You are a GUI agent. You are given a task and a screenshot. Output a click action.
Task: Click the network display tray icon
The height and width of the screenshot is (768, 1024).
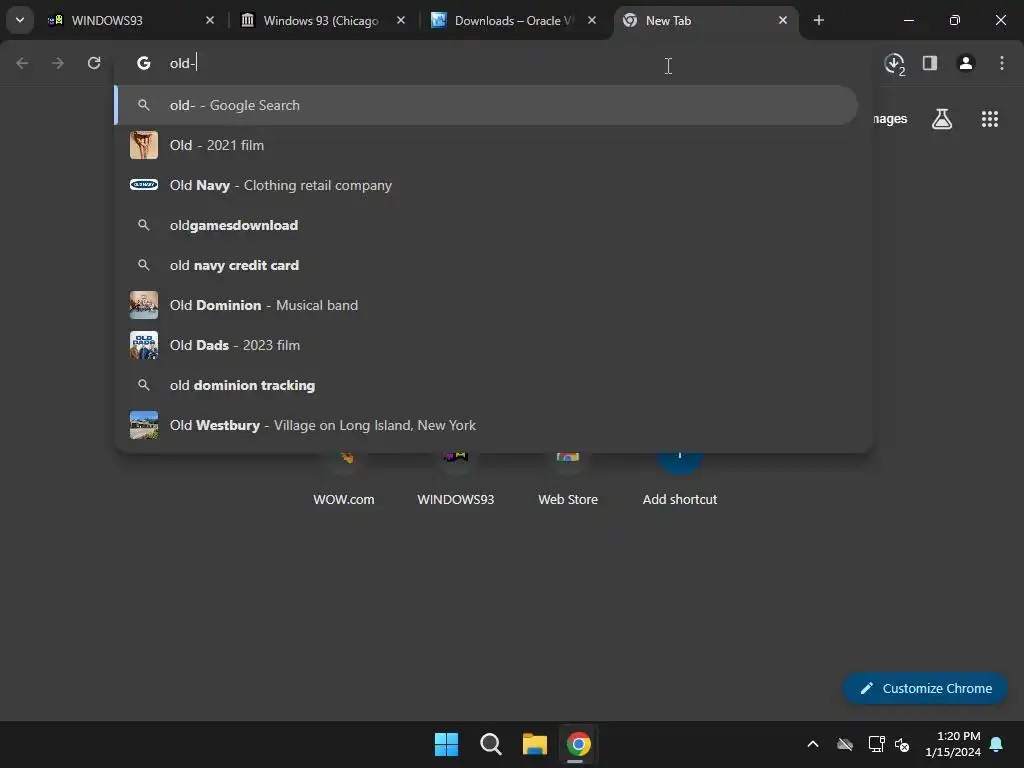[876, 744]
